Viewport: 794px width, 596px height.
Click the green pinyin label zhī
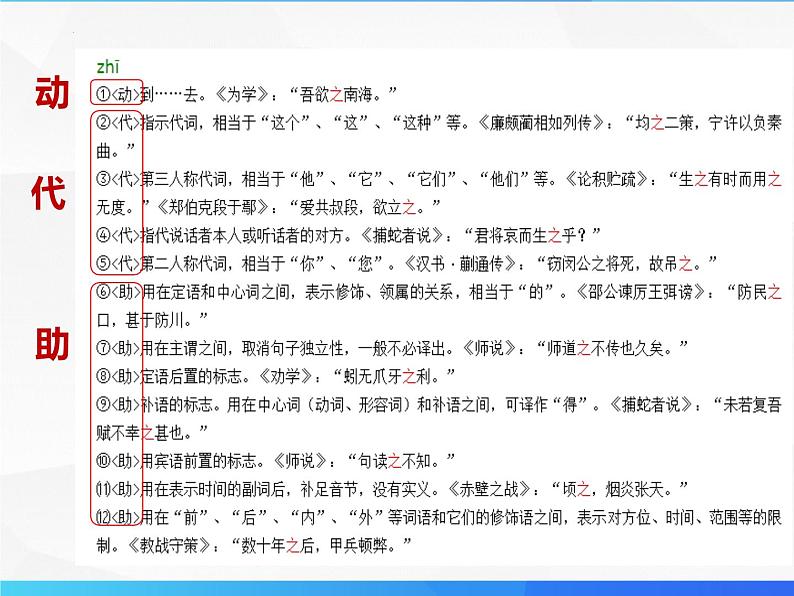(108, 67)
